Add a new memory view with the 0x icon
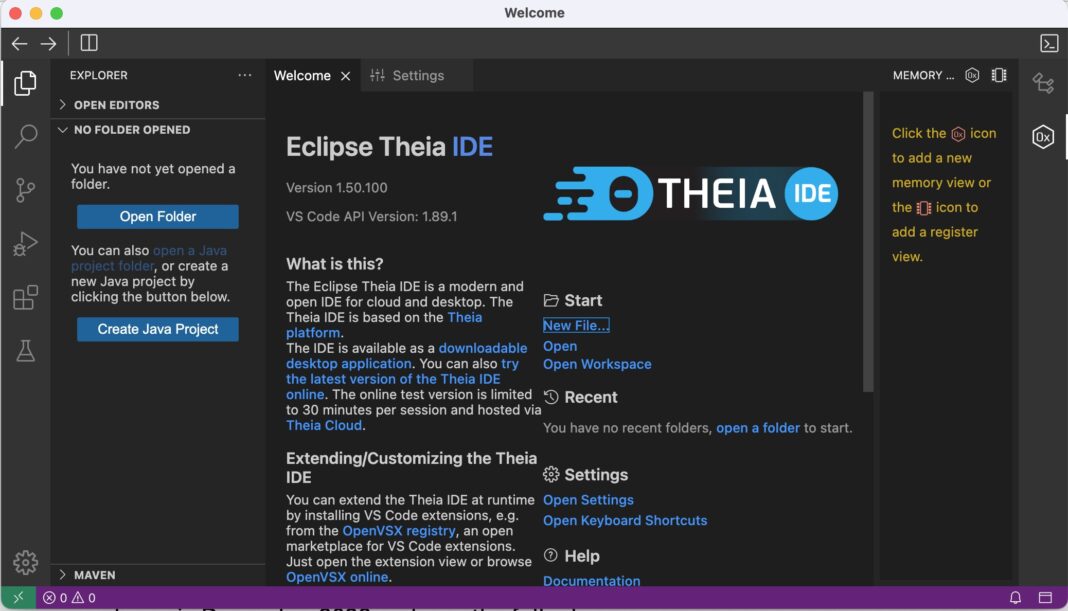 pos(972,75)
